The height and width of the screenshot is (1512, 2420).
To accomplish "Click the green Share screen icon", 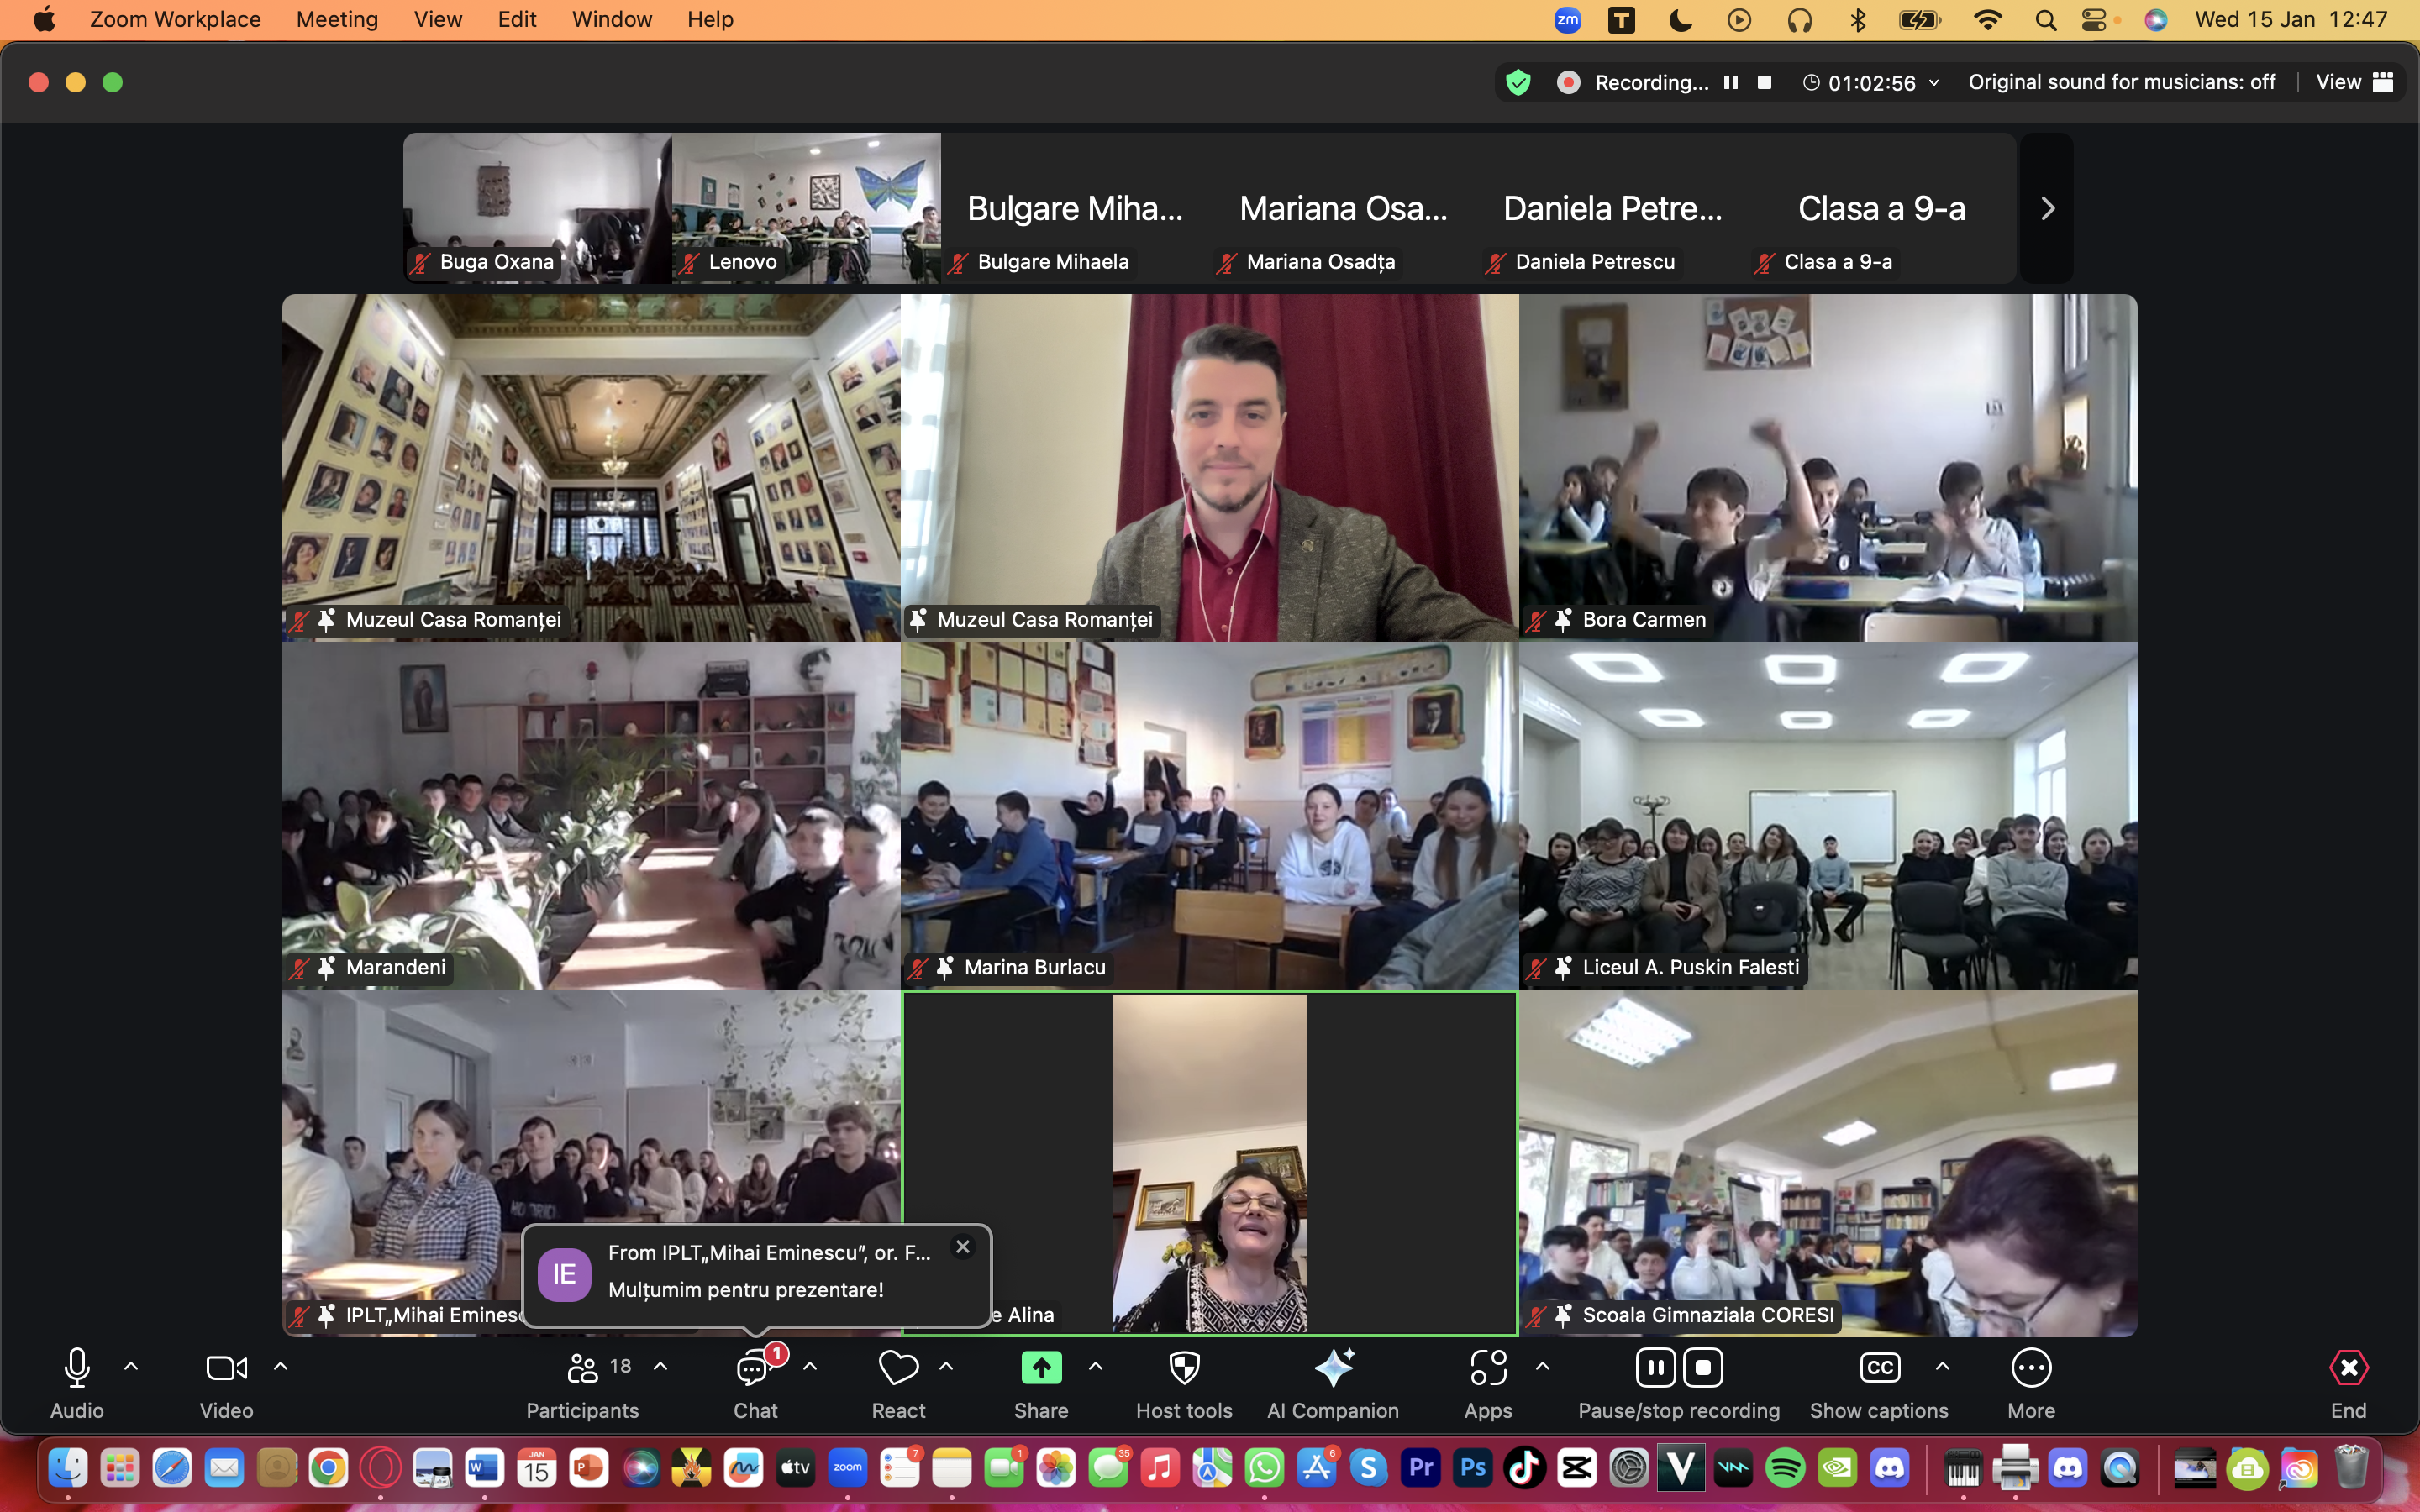I will tap(1041, 1368).
